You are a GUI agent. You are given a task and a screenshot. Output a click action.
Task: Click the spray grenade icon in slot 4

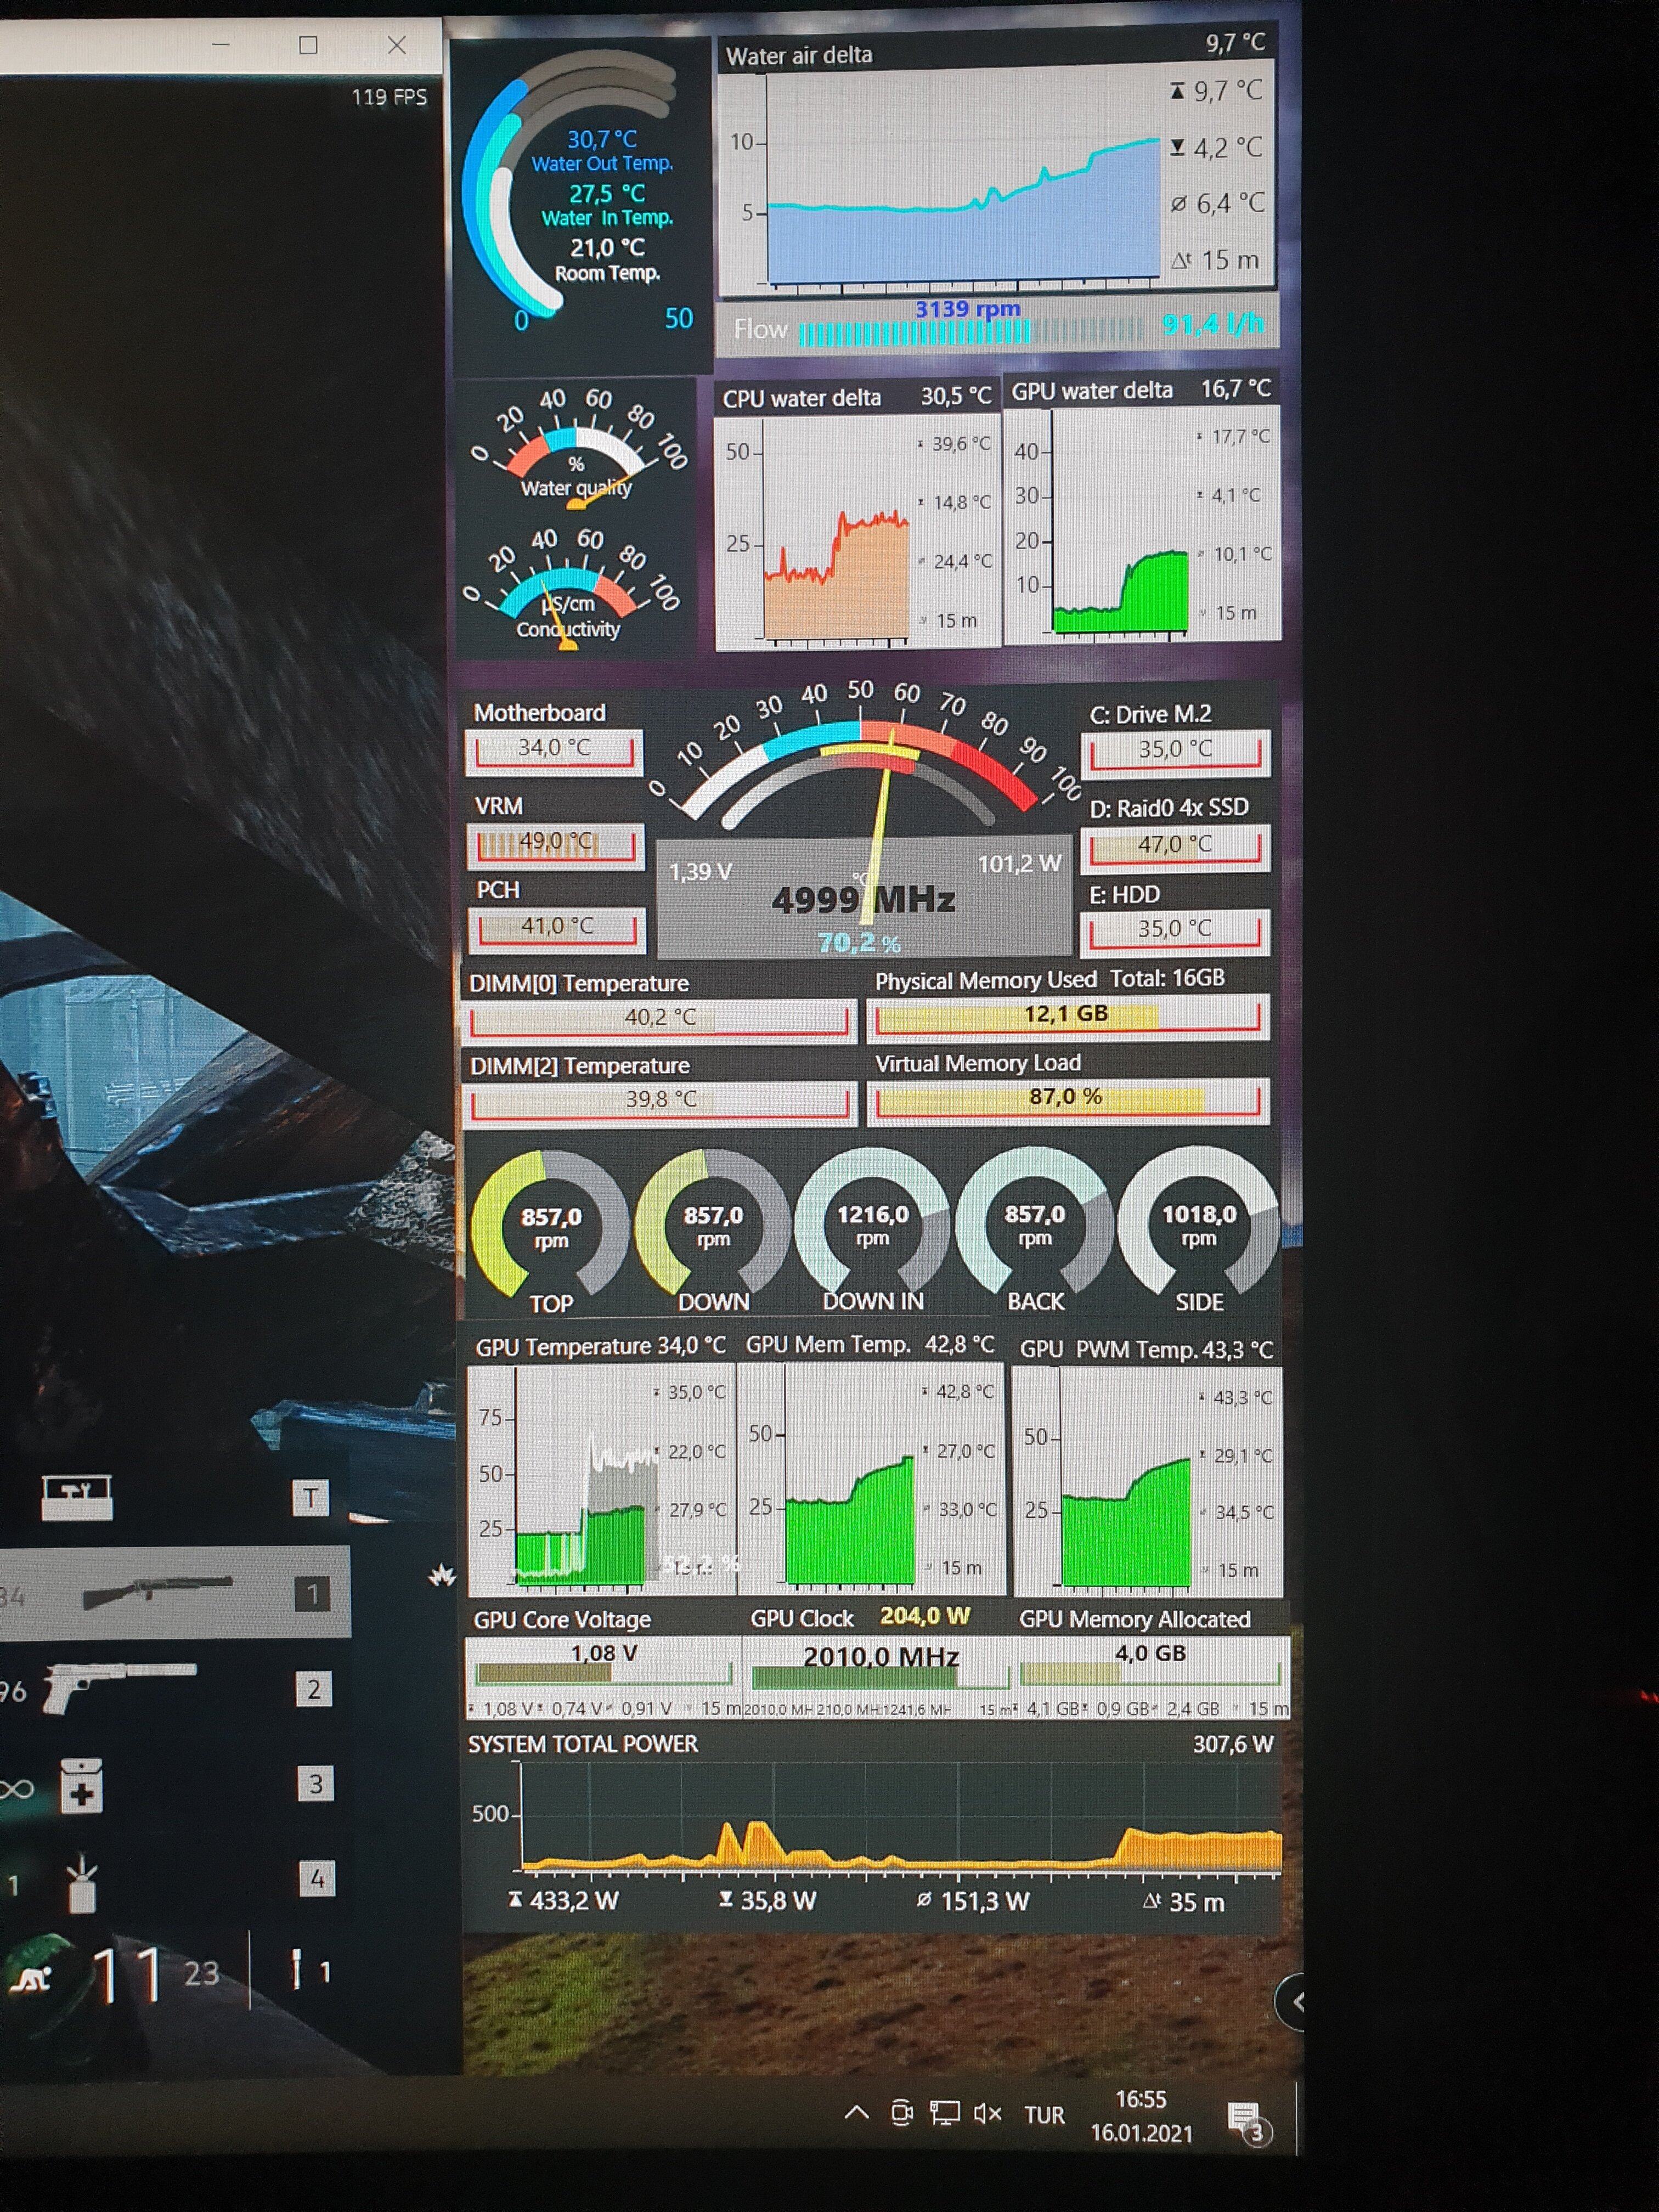[82, 1884]
